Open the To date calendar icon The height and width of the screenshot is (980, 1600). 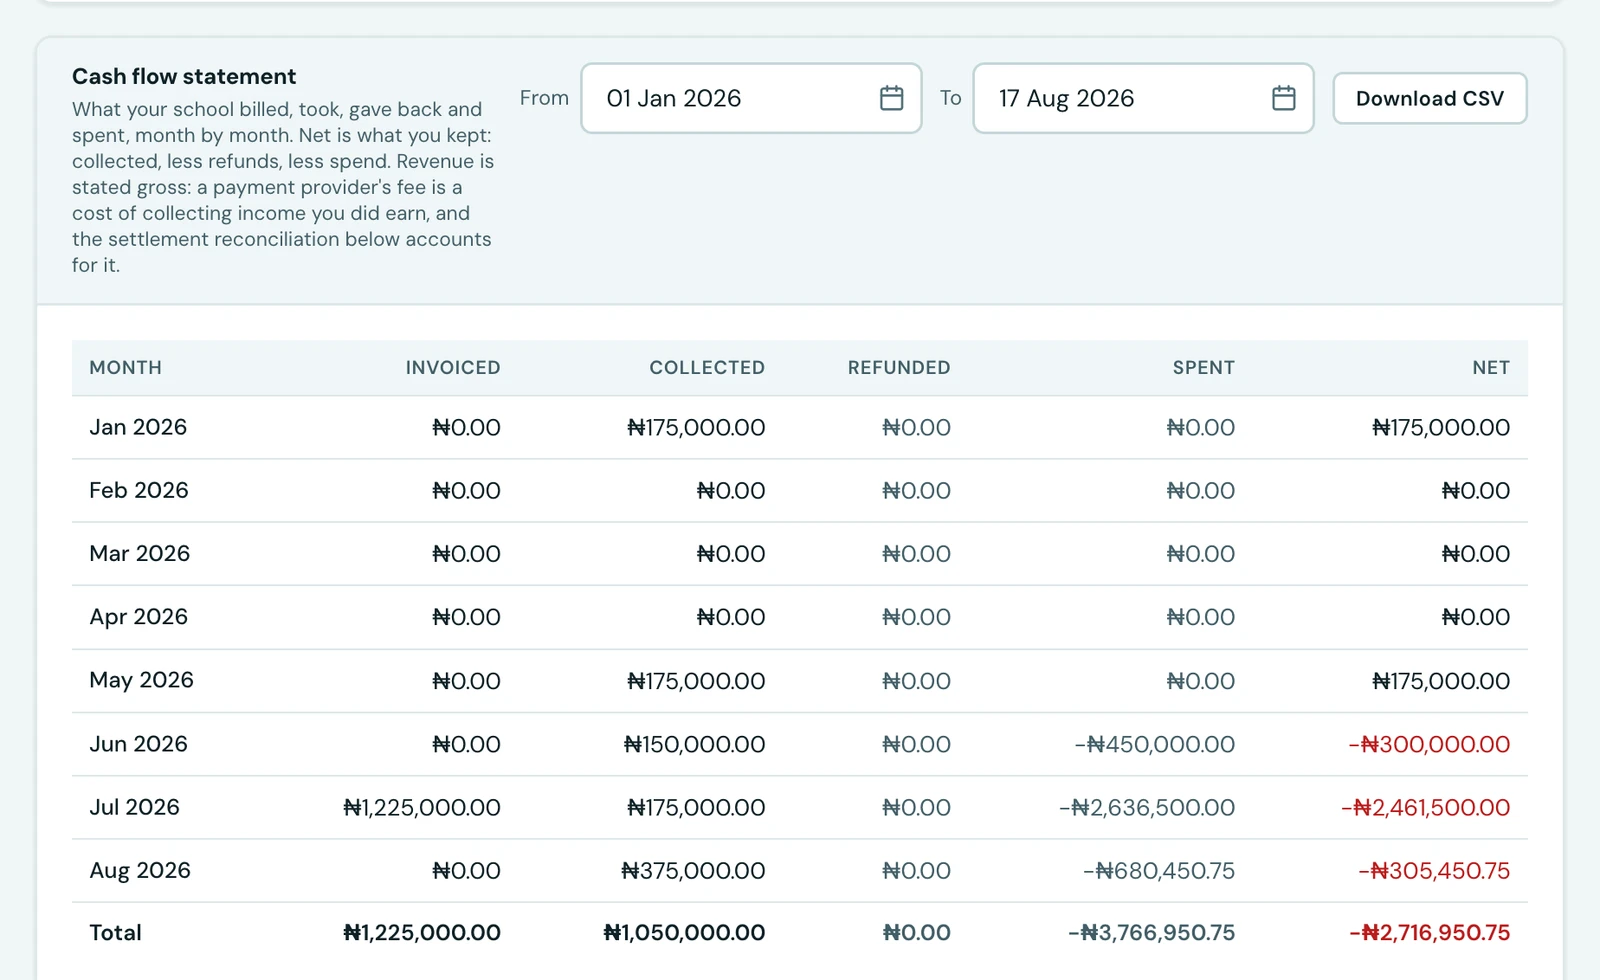point(1283,98)
